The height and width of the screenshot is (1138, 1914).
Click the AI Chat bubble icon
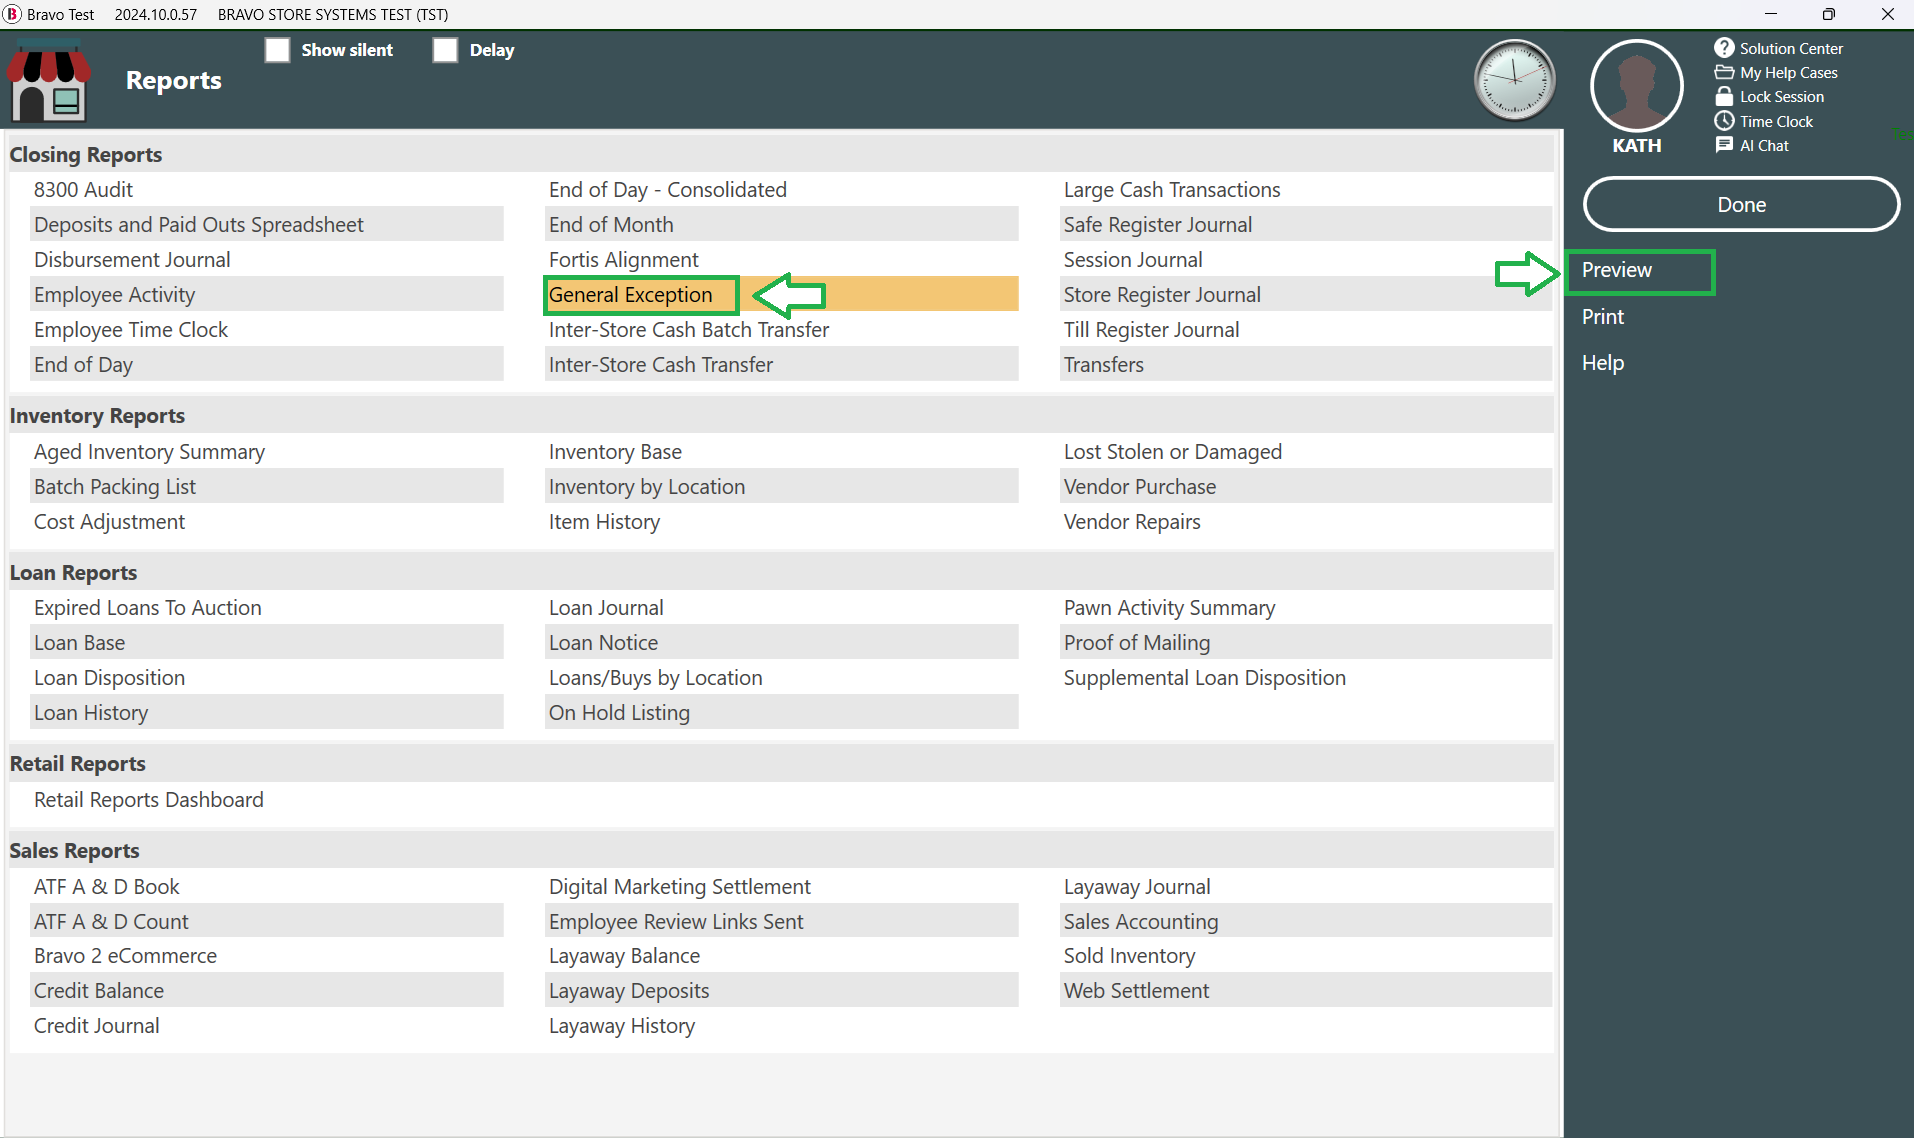[x=1724, y=145]
